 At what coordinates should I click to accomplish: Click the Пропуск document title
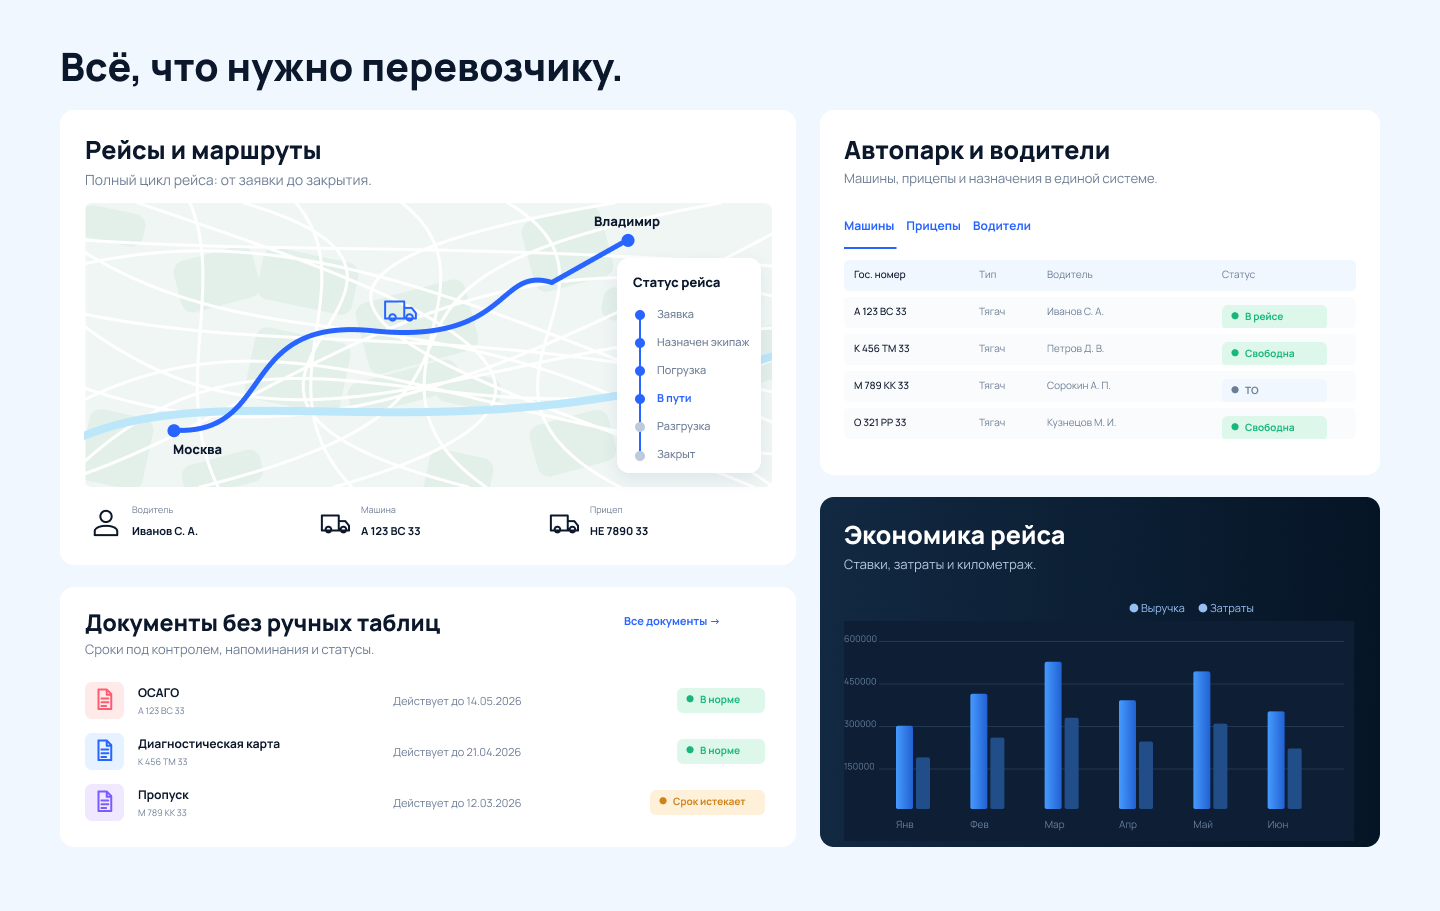pyautogui.click(x=163, y=795)
